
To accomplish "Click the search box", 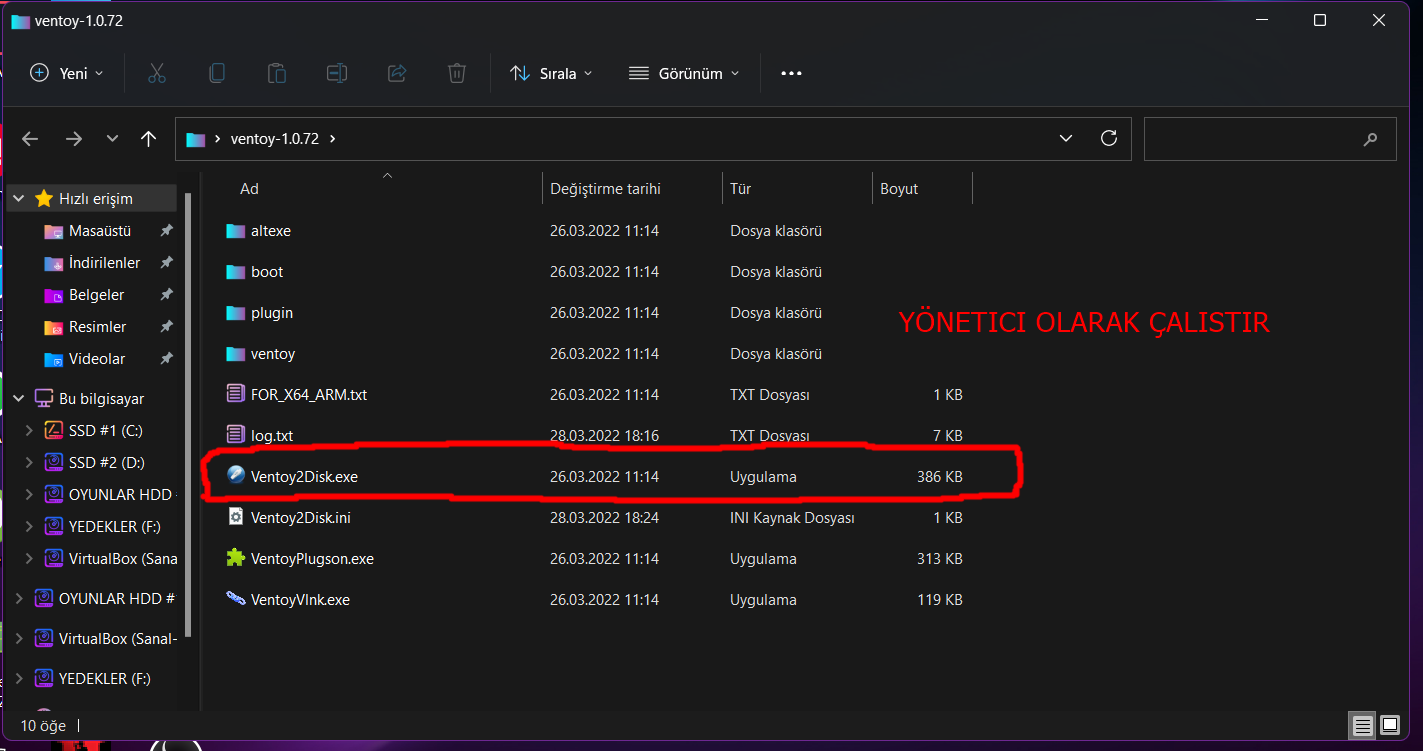I will (1270, 139).
